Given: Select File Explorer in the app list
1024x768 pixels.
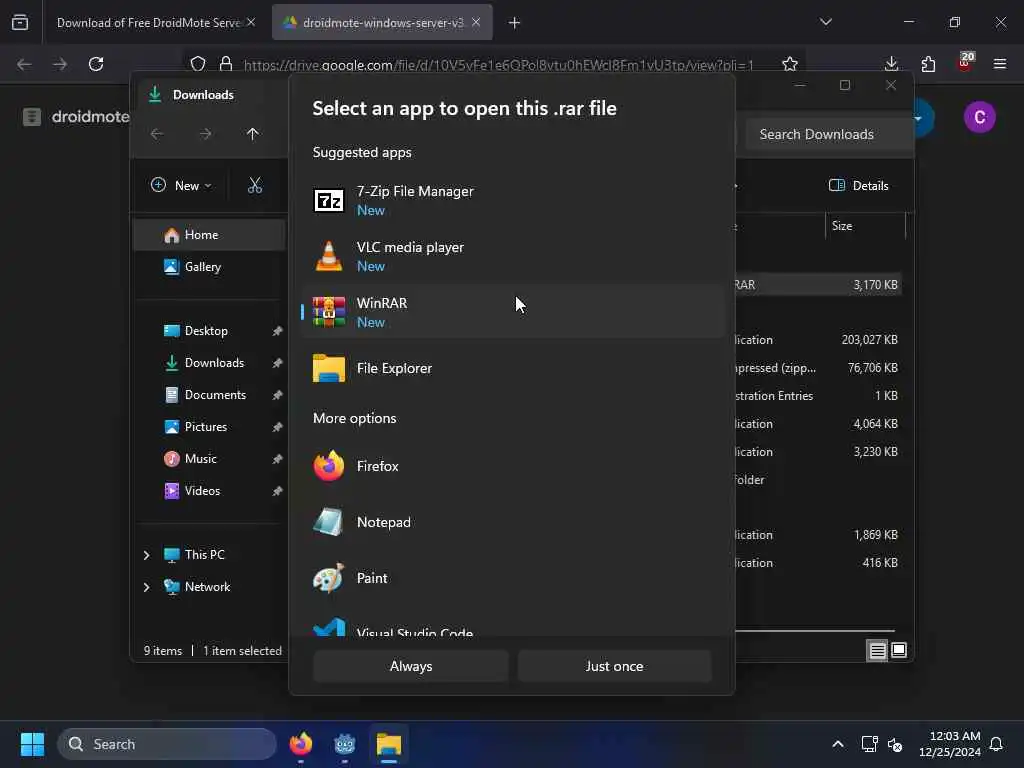Looking at the screenshot, I should click(513, 368).
